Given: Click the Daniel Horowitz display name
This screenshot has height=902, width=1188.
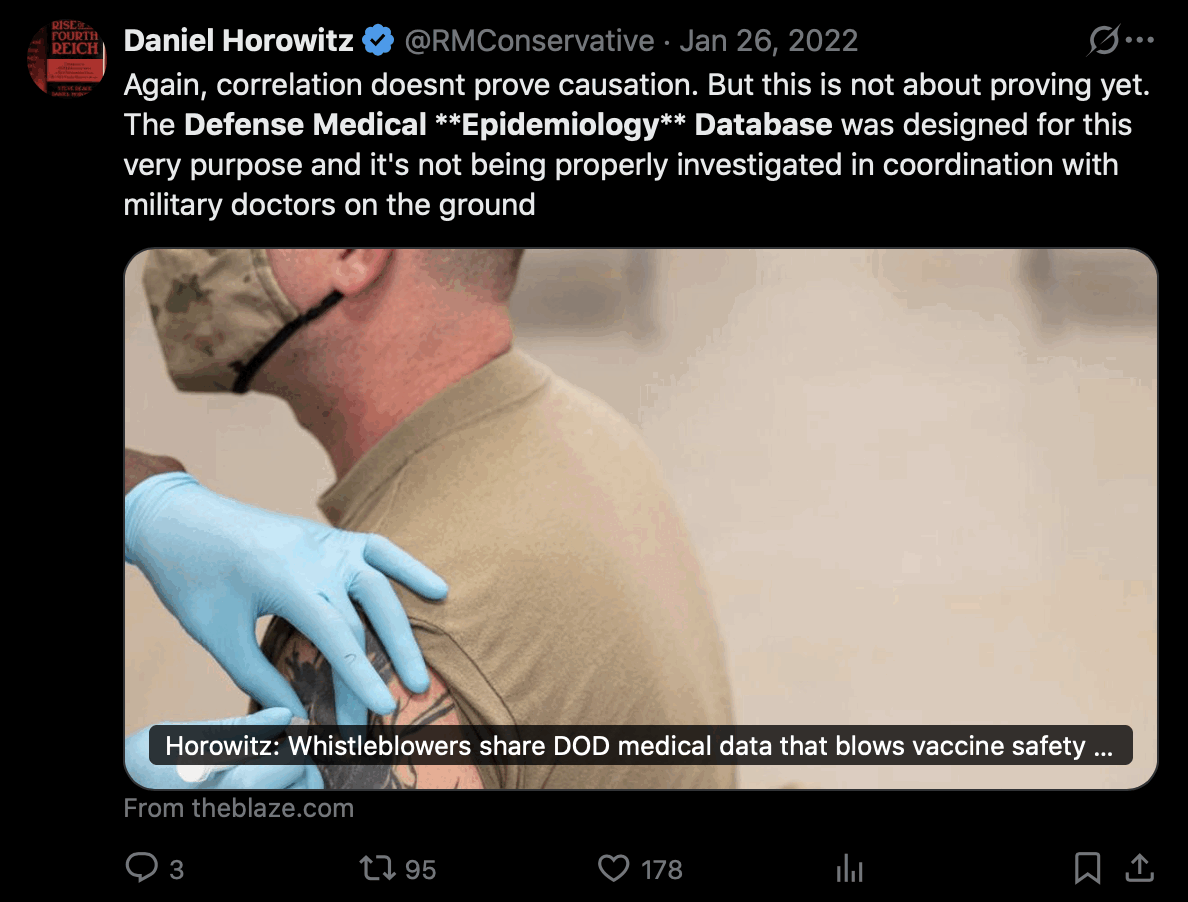Looking at the screenshot, I should (x=238, y=41).
